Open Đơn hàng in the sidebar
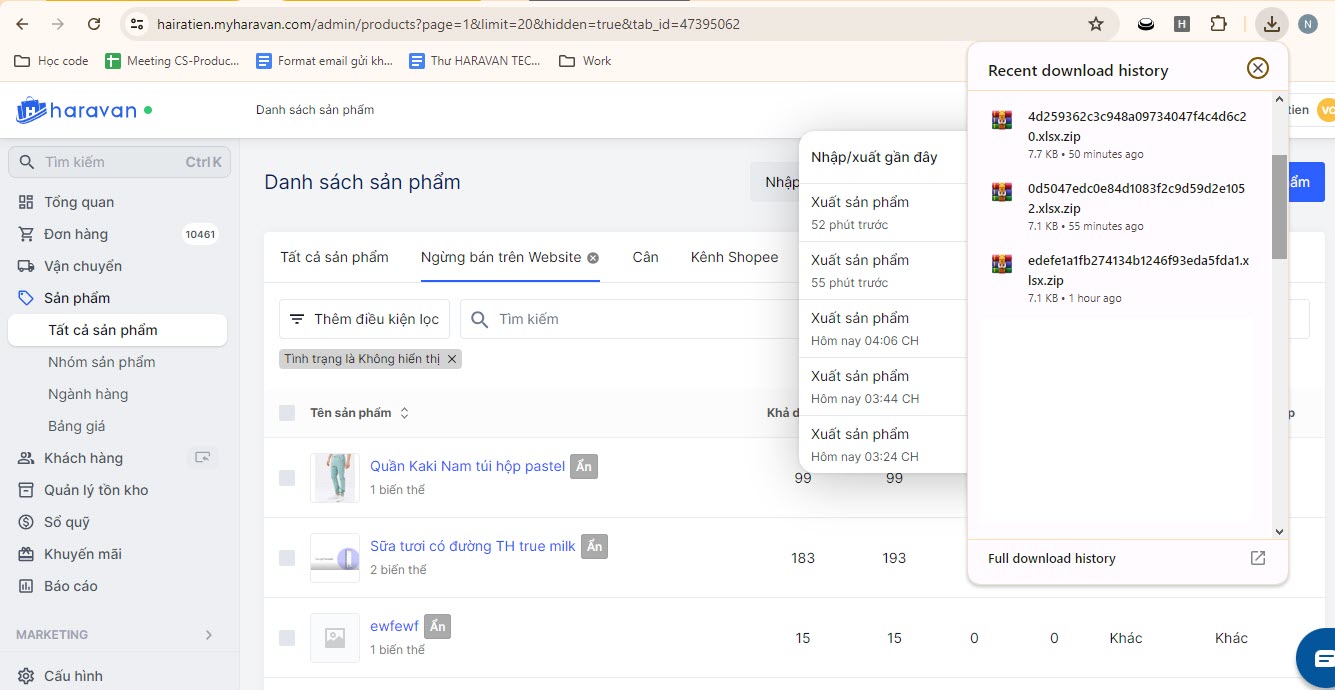This screenshot has height=690, width=1335. [x=76, y=234]
